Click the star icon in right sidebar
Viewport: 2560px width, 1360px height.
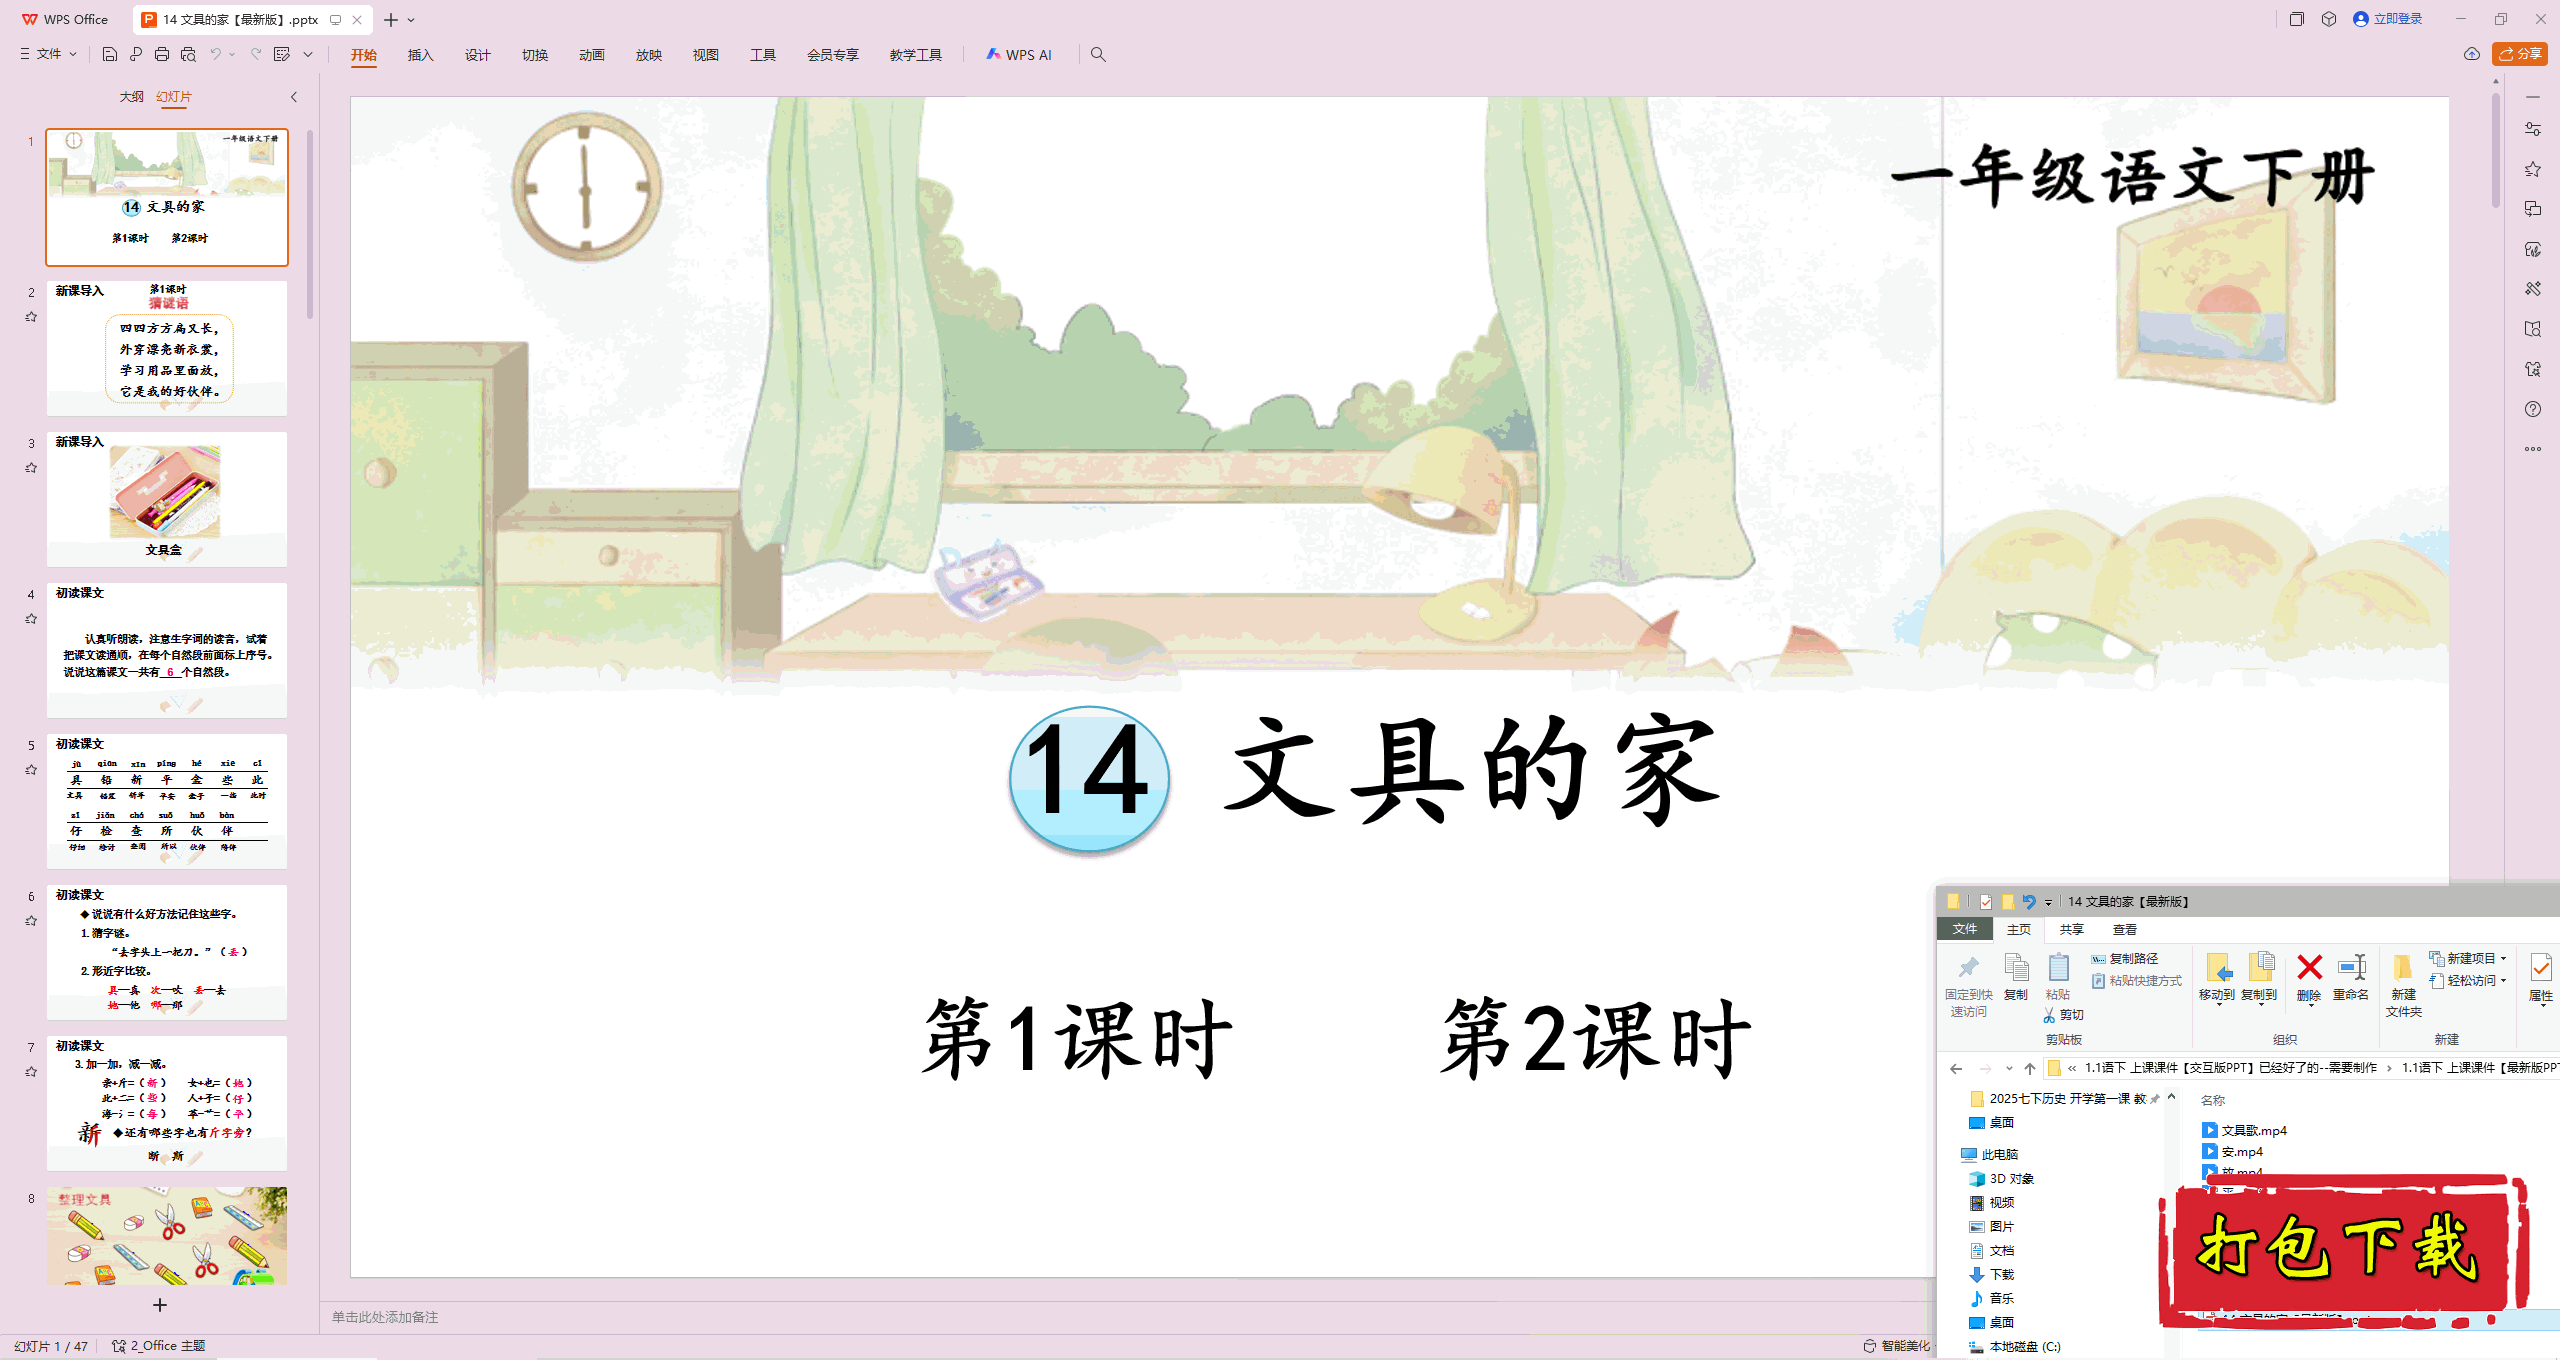click(2532, 169)
